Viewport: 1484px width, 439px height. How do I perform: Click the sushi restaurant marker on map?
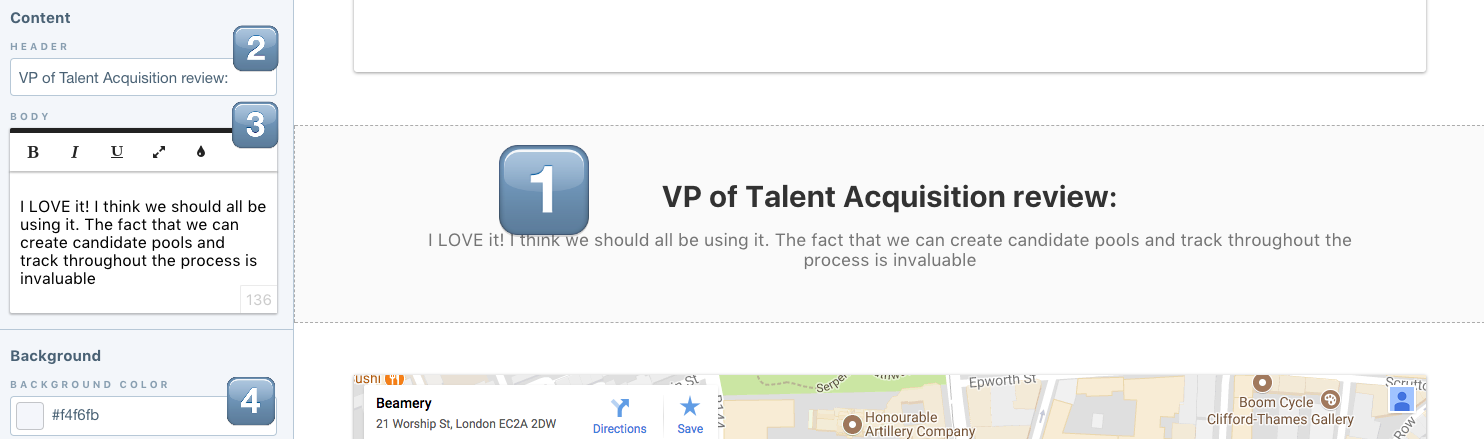click(393, 379)
